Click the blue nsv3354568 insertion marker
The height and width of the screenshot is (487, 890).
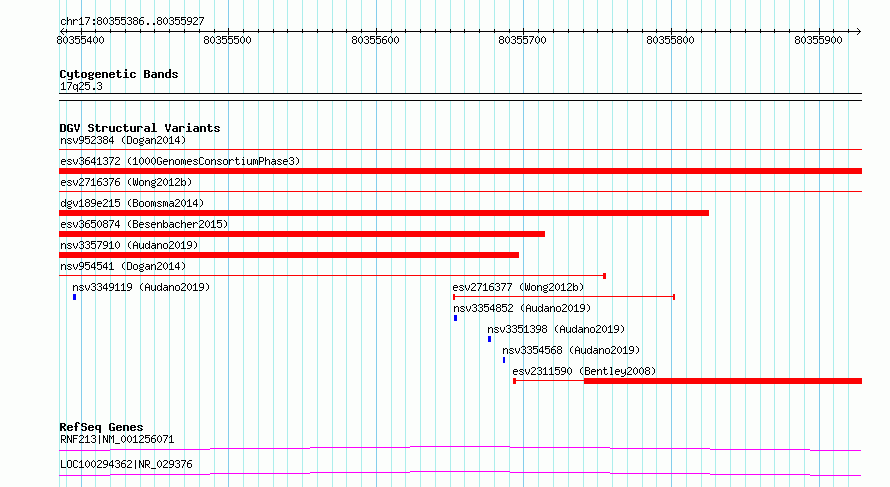point(504,360)
